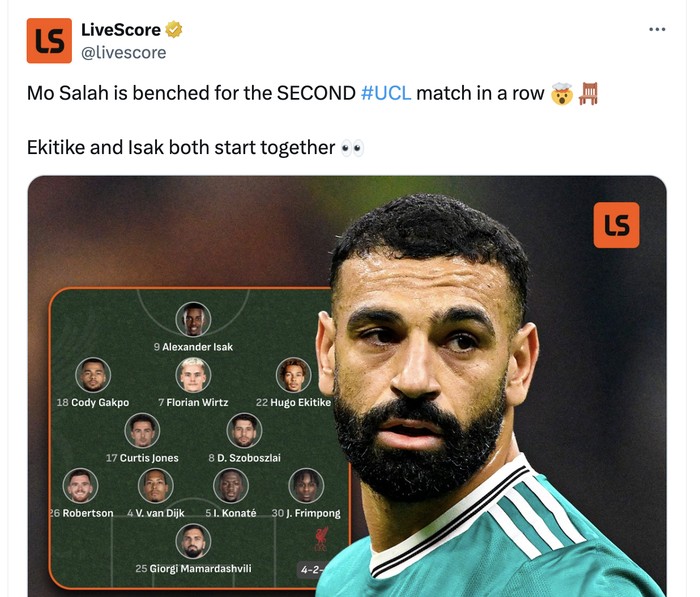Click the LiveScore account name
Viewport: 700px width, 597px height.
[x=121, y=30]
